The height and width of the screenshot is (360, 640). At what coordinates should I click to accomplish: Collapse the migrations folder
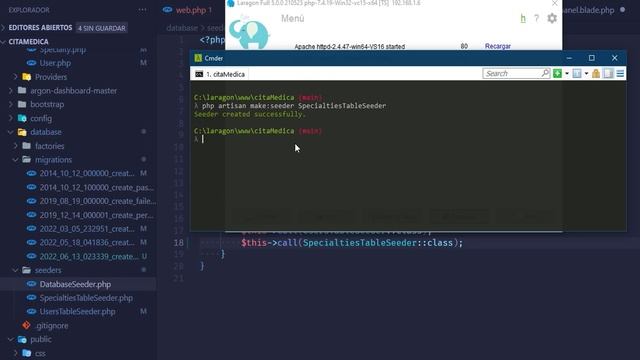tap(53, 160)
